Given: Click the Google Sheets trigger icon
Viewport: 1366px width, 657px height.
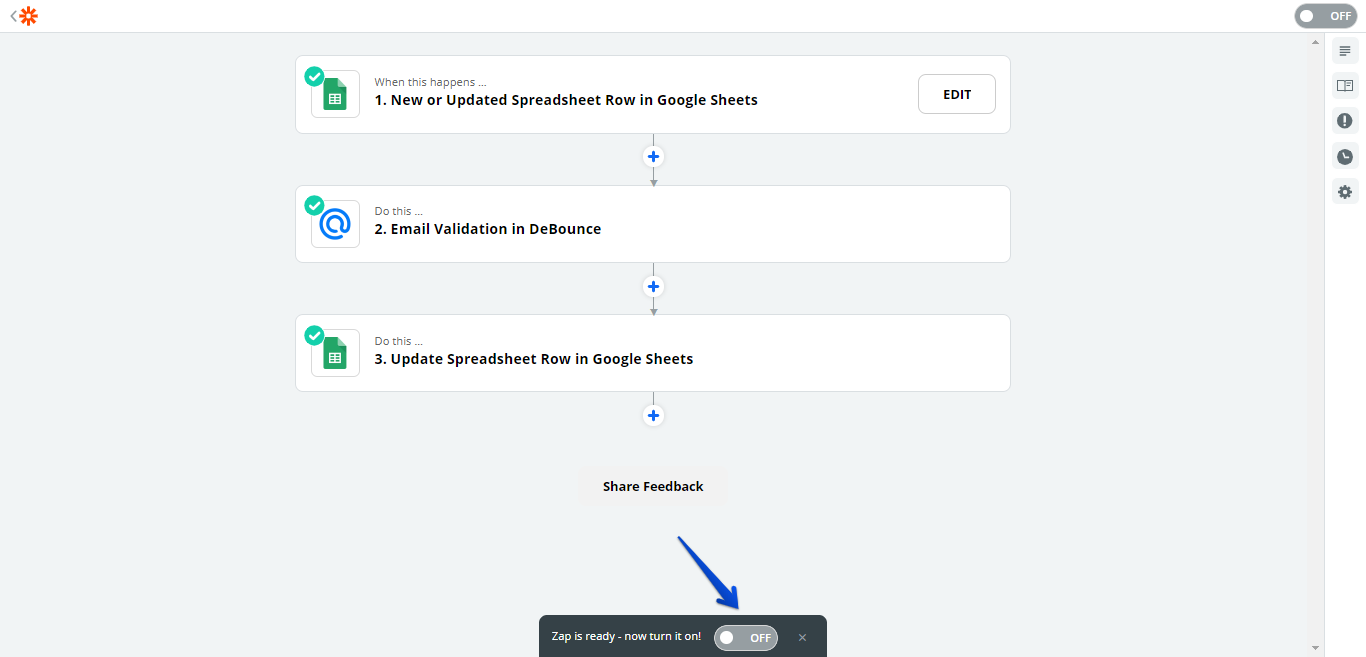Looking at the screenshot, I should point(335,94).
